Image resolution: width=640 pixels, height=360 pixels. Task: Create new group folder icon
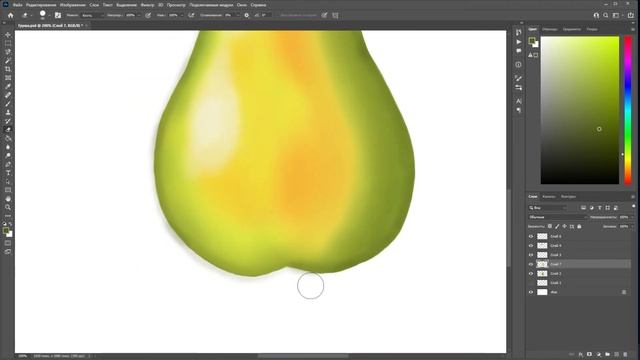click(x=607, y=354)
